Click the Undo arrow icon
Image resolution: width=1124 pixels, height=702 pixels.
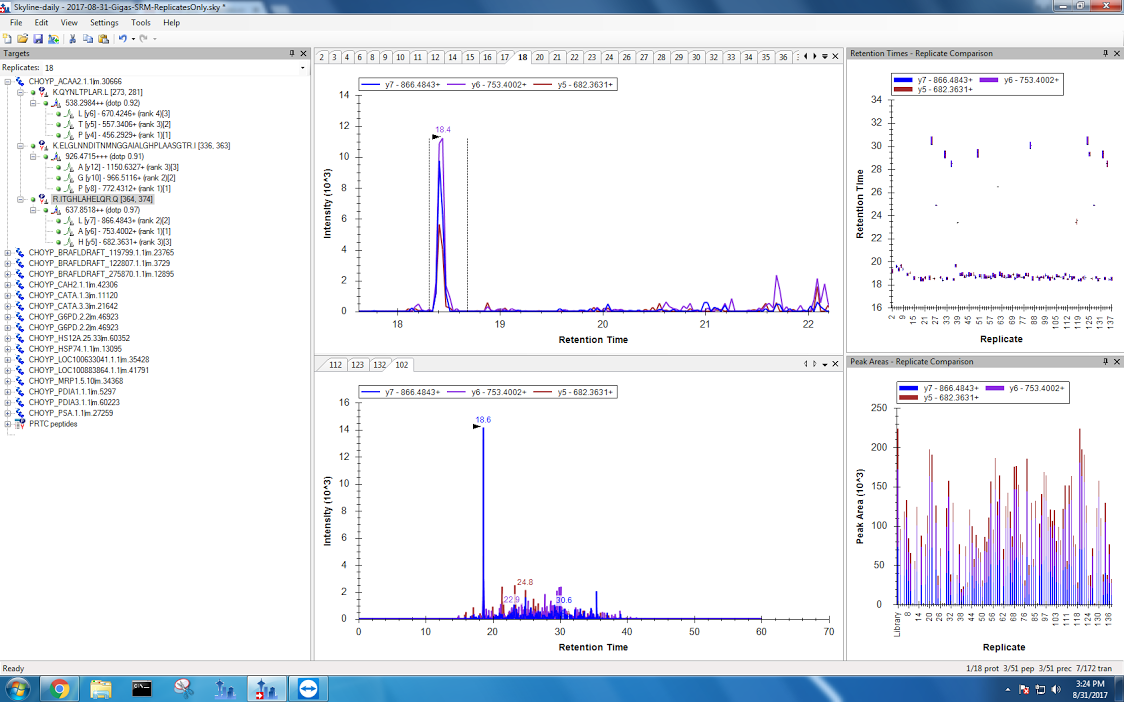[x=121, y=38]
